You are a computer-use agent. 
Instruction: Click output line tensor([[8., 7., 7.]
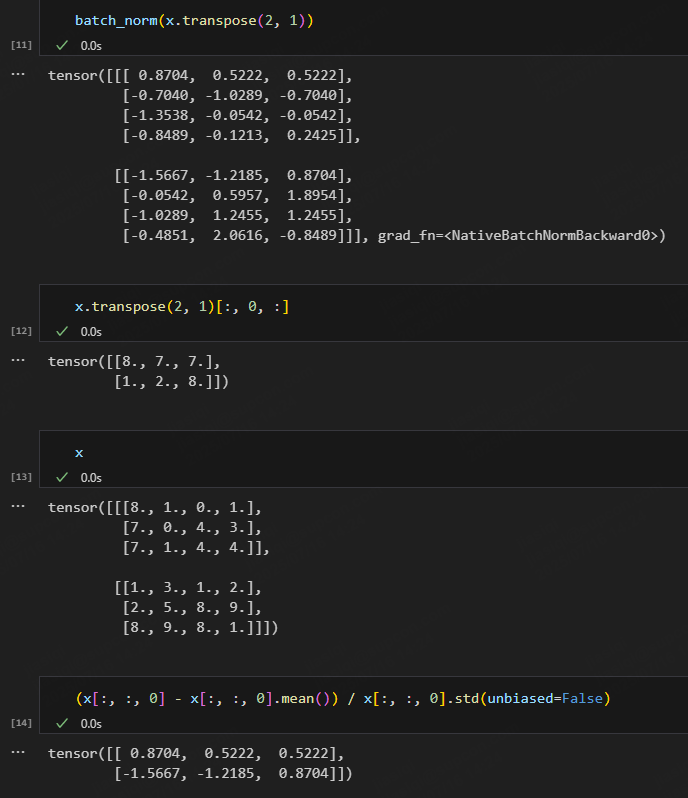(134, 361)
